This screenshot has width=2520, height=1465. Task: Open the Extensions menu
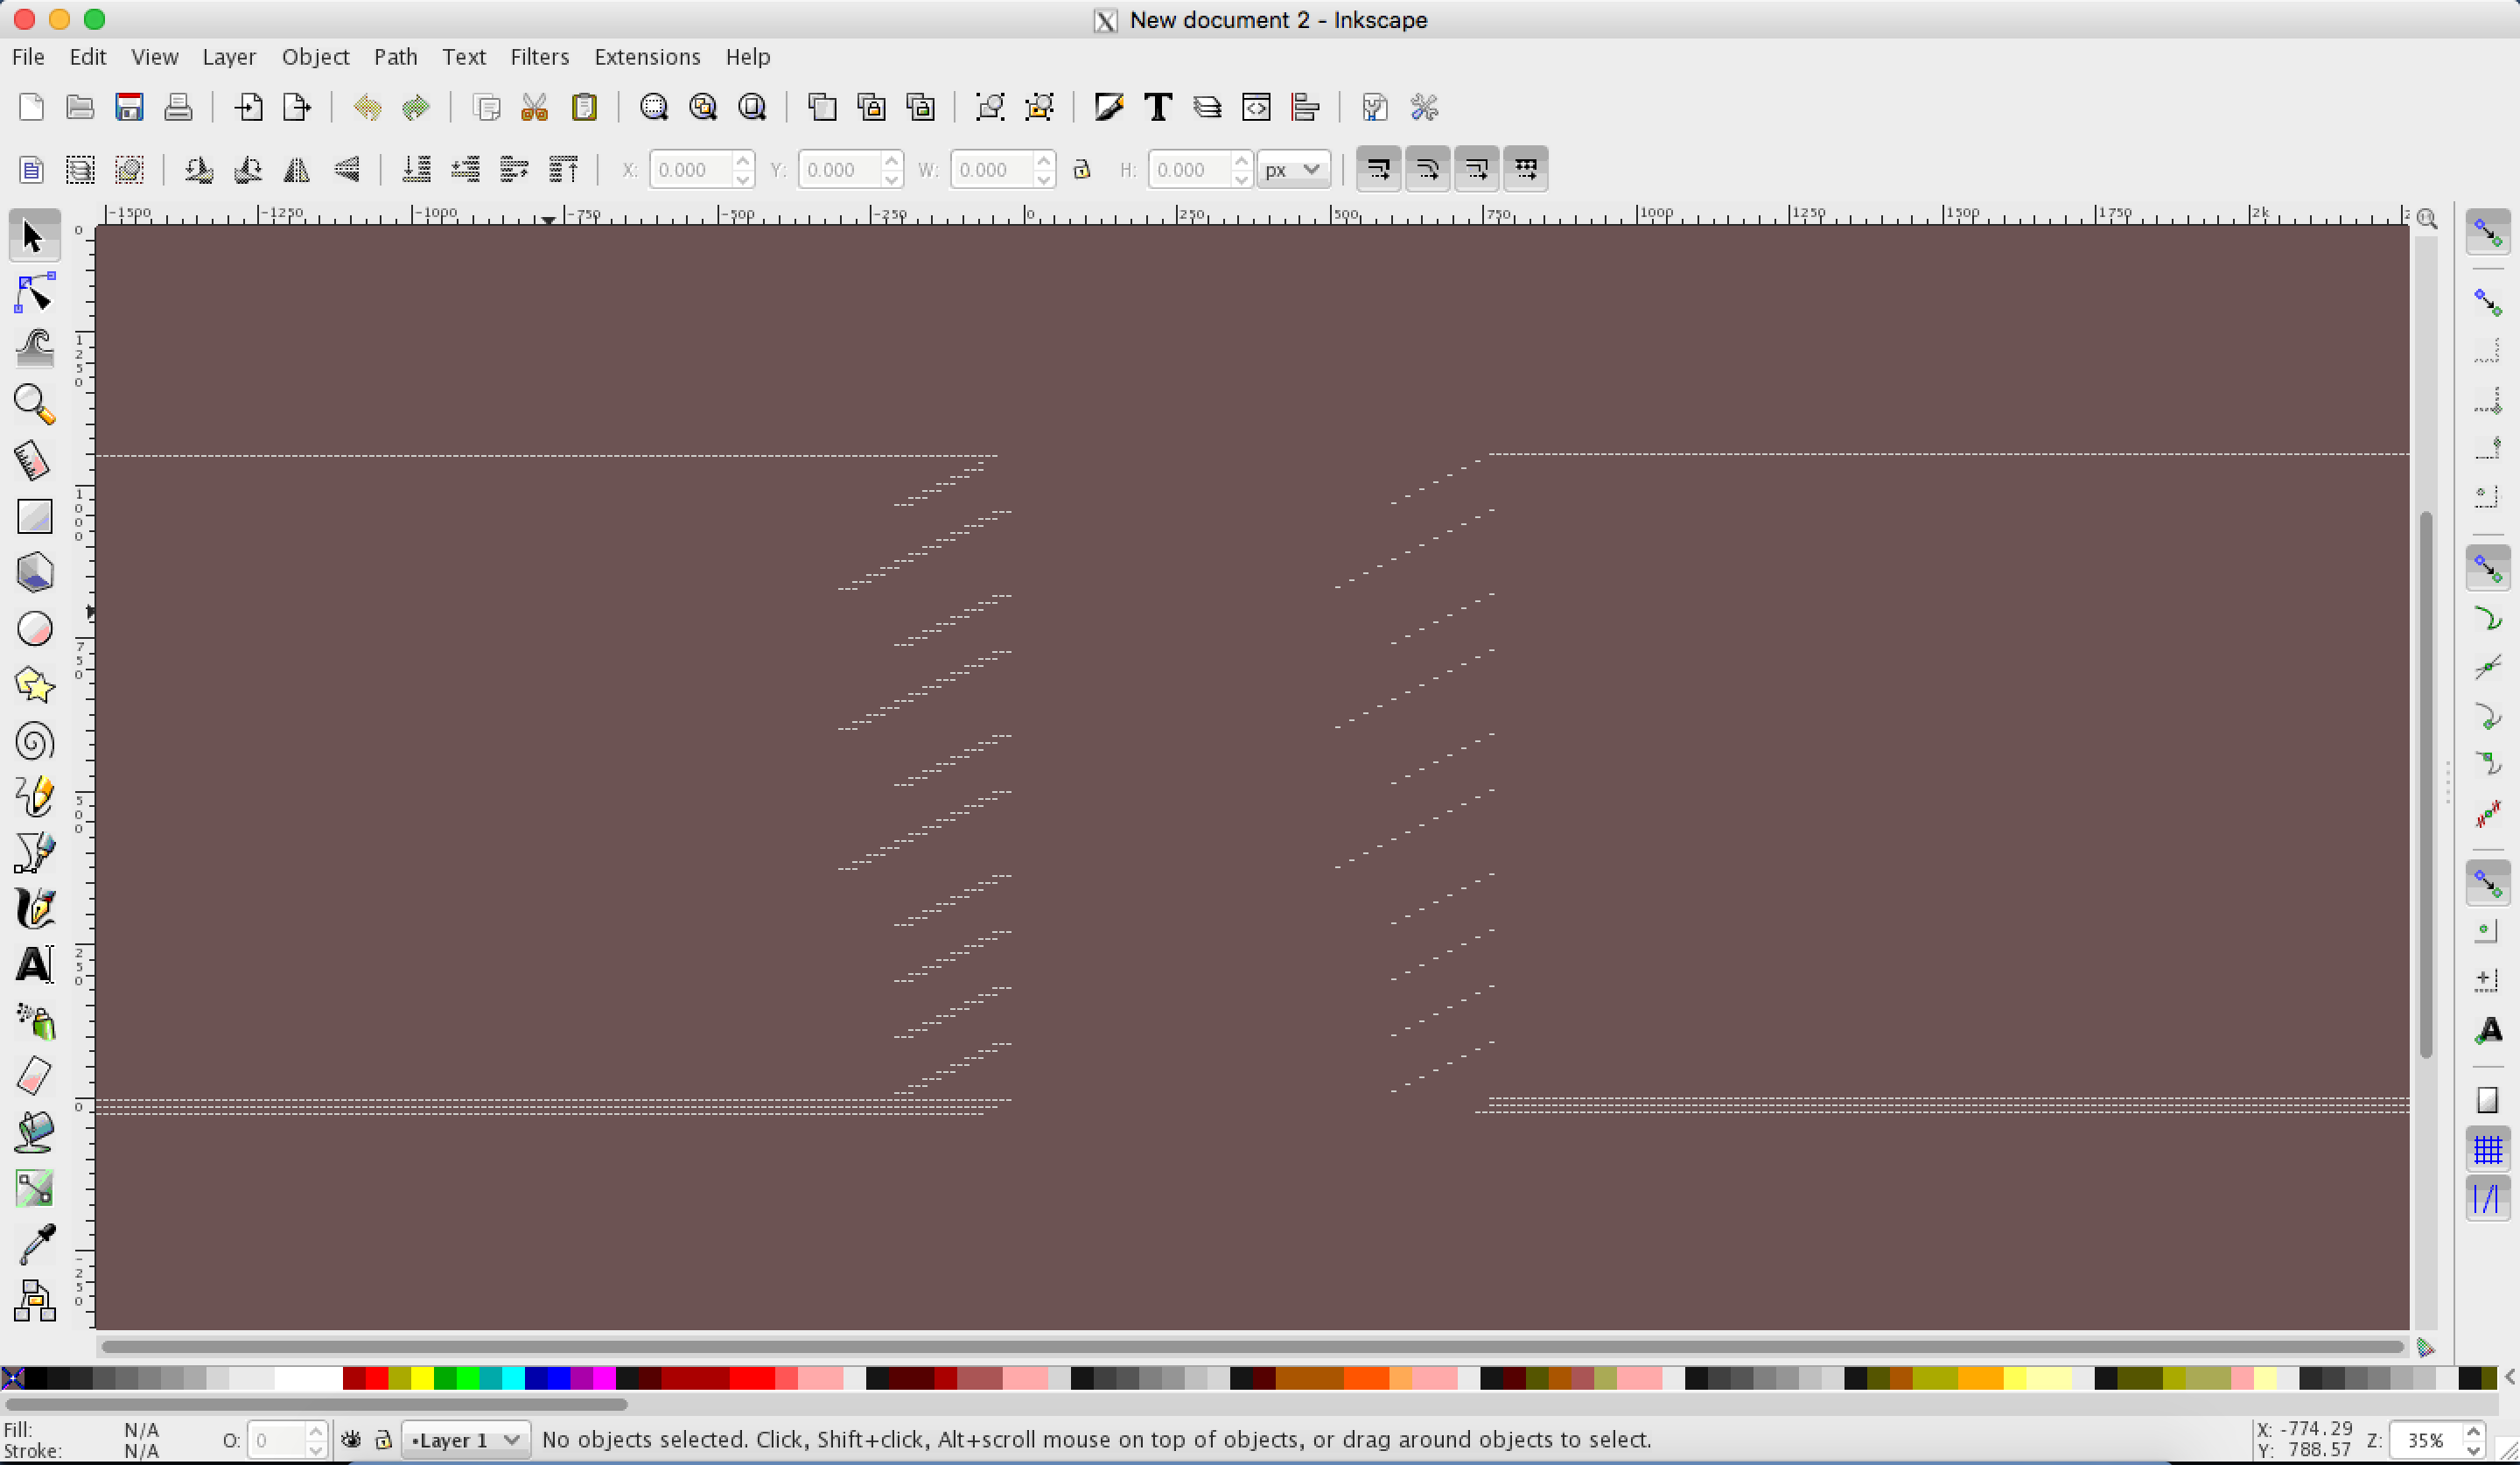pos(646,57)
